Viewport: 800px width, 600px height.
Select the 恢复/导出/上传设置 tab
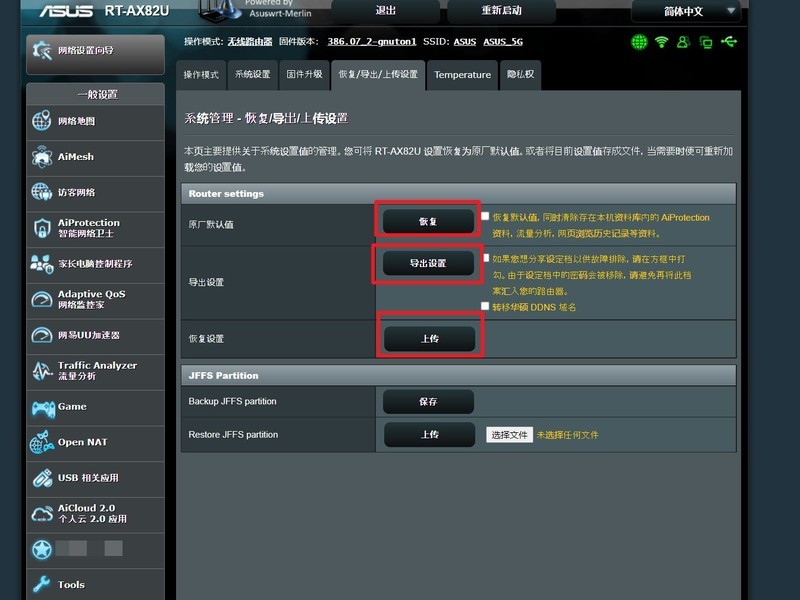click(378, 75)
